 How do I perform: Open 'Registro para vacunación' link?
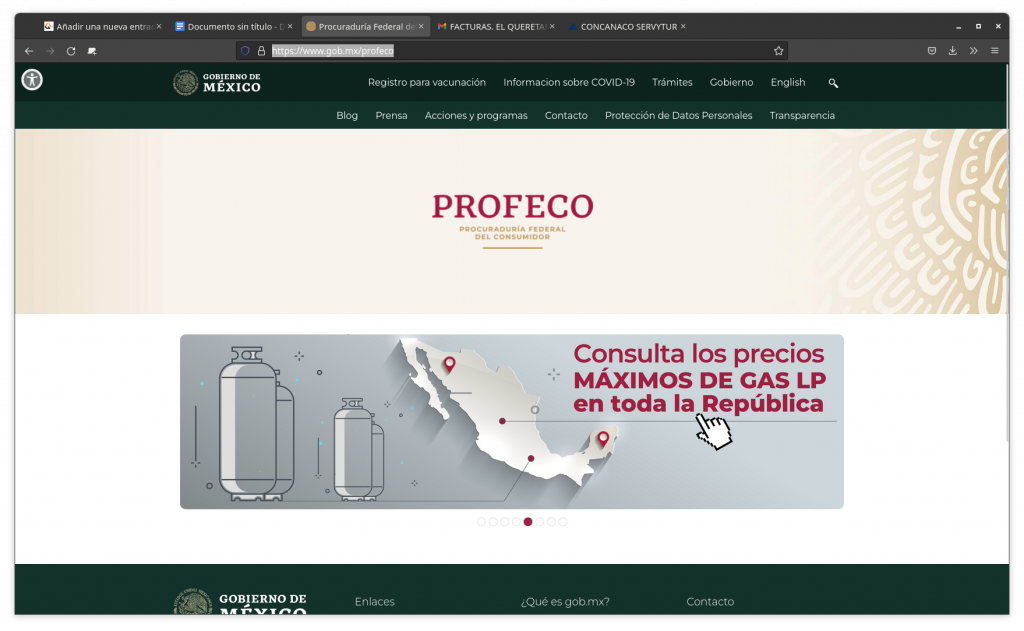click(x=426, y=82)
